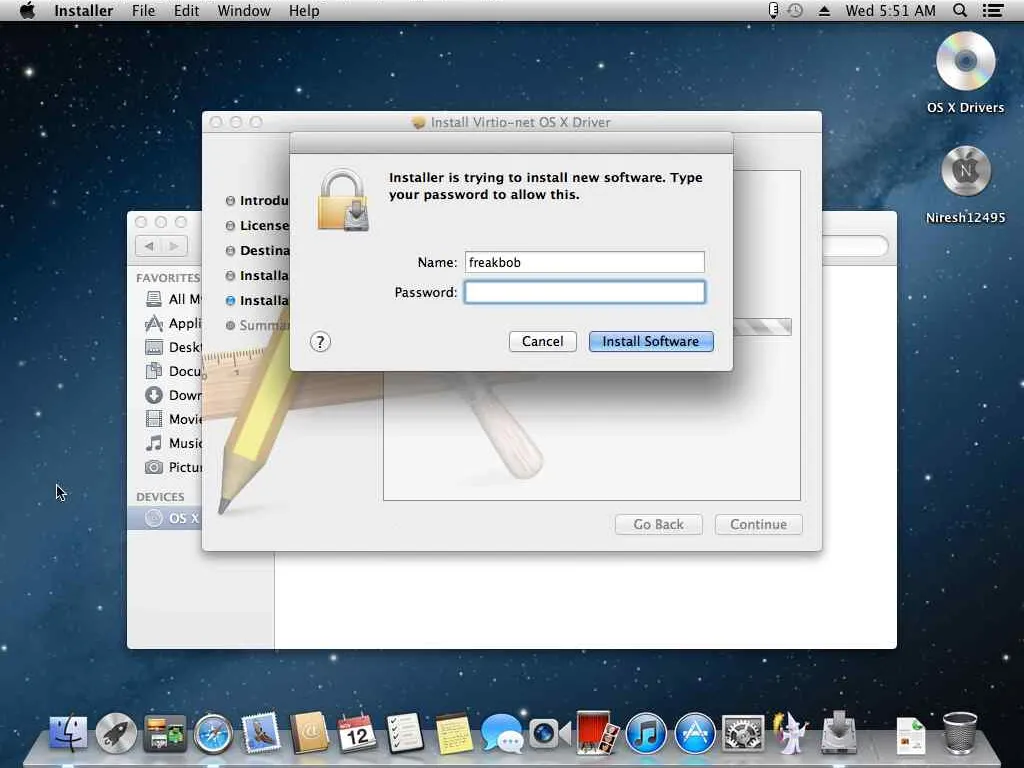Viewport: 1024px width, 768px height.
Task: Click the padlock installer icon in dialog
Action: tap(343, 200)
